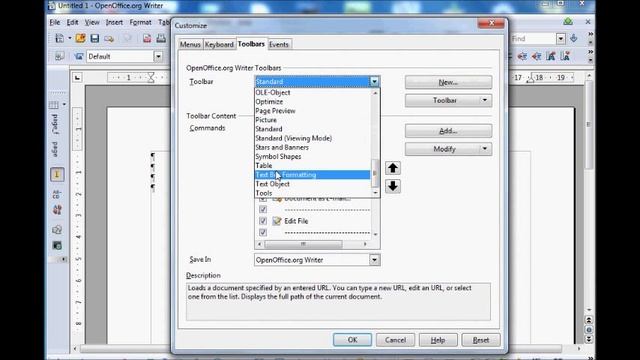Move command up with the up arrow button
Viewport: 640px width, 360px height.
(393, 168)
